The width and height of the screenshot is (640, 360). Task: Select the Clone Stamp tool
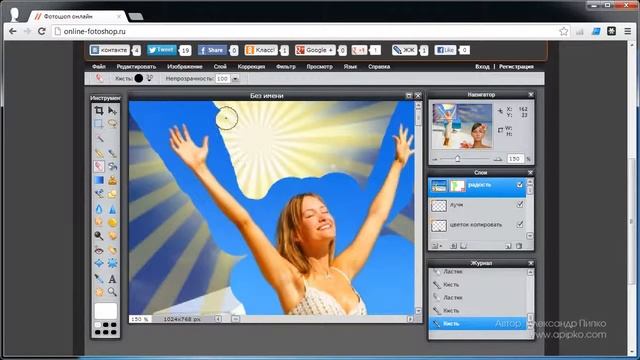[x=112, y=180]
